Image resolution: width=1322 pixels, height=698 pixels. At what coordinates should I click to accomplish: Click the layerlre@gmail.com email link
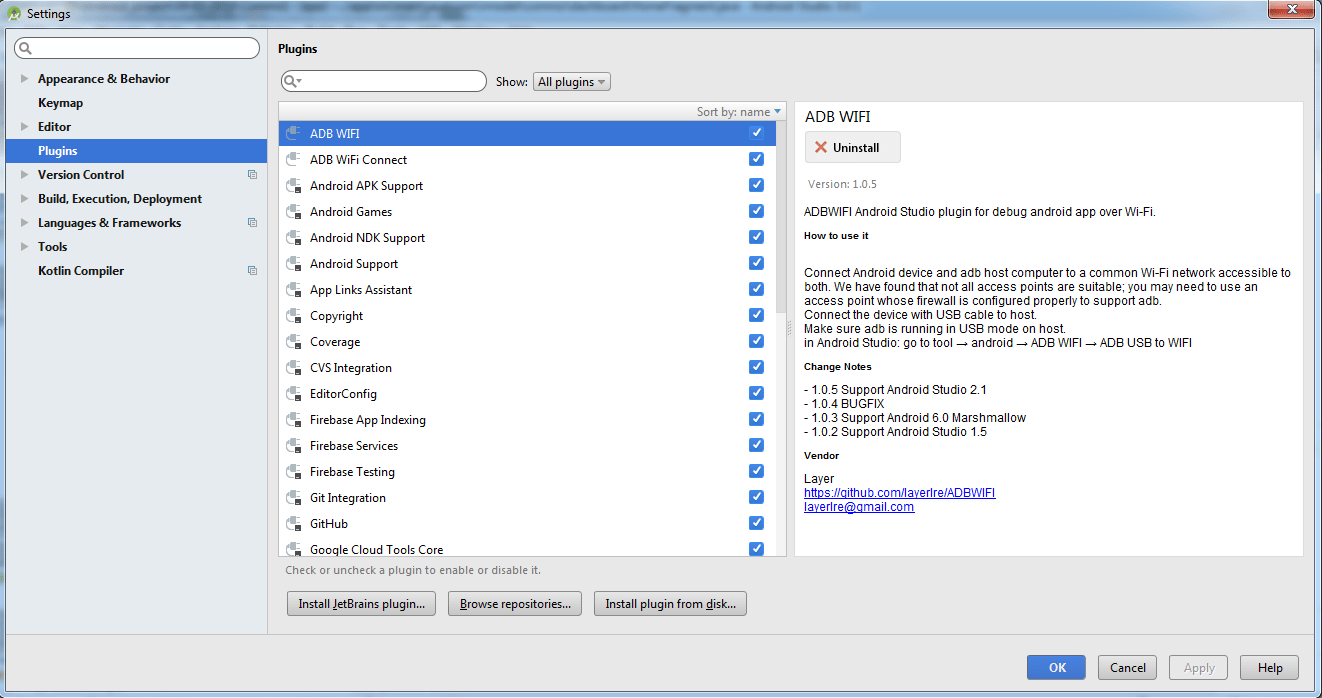[859, 507]
